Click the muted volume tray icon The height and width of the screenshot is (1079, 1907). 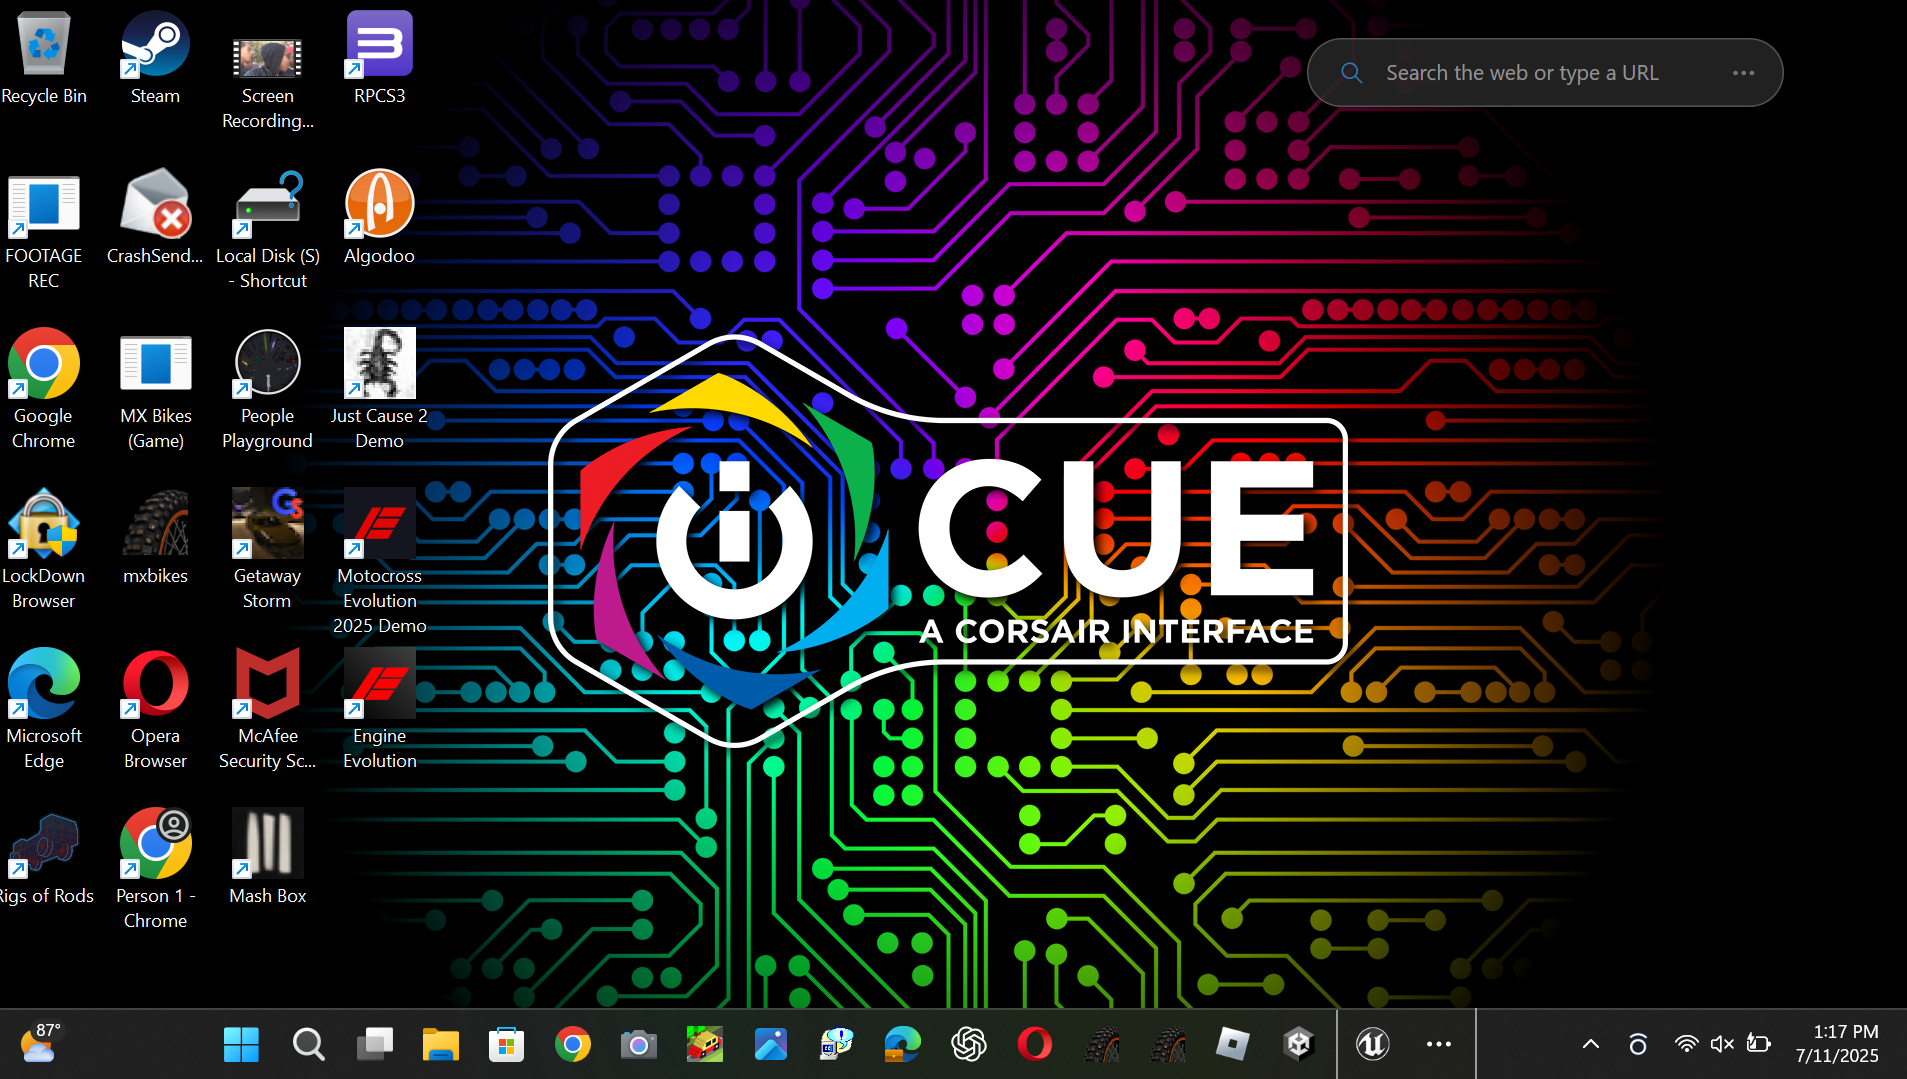pyautogui.click(x=1722, y=1045)
